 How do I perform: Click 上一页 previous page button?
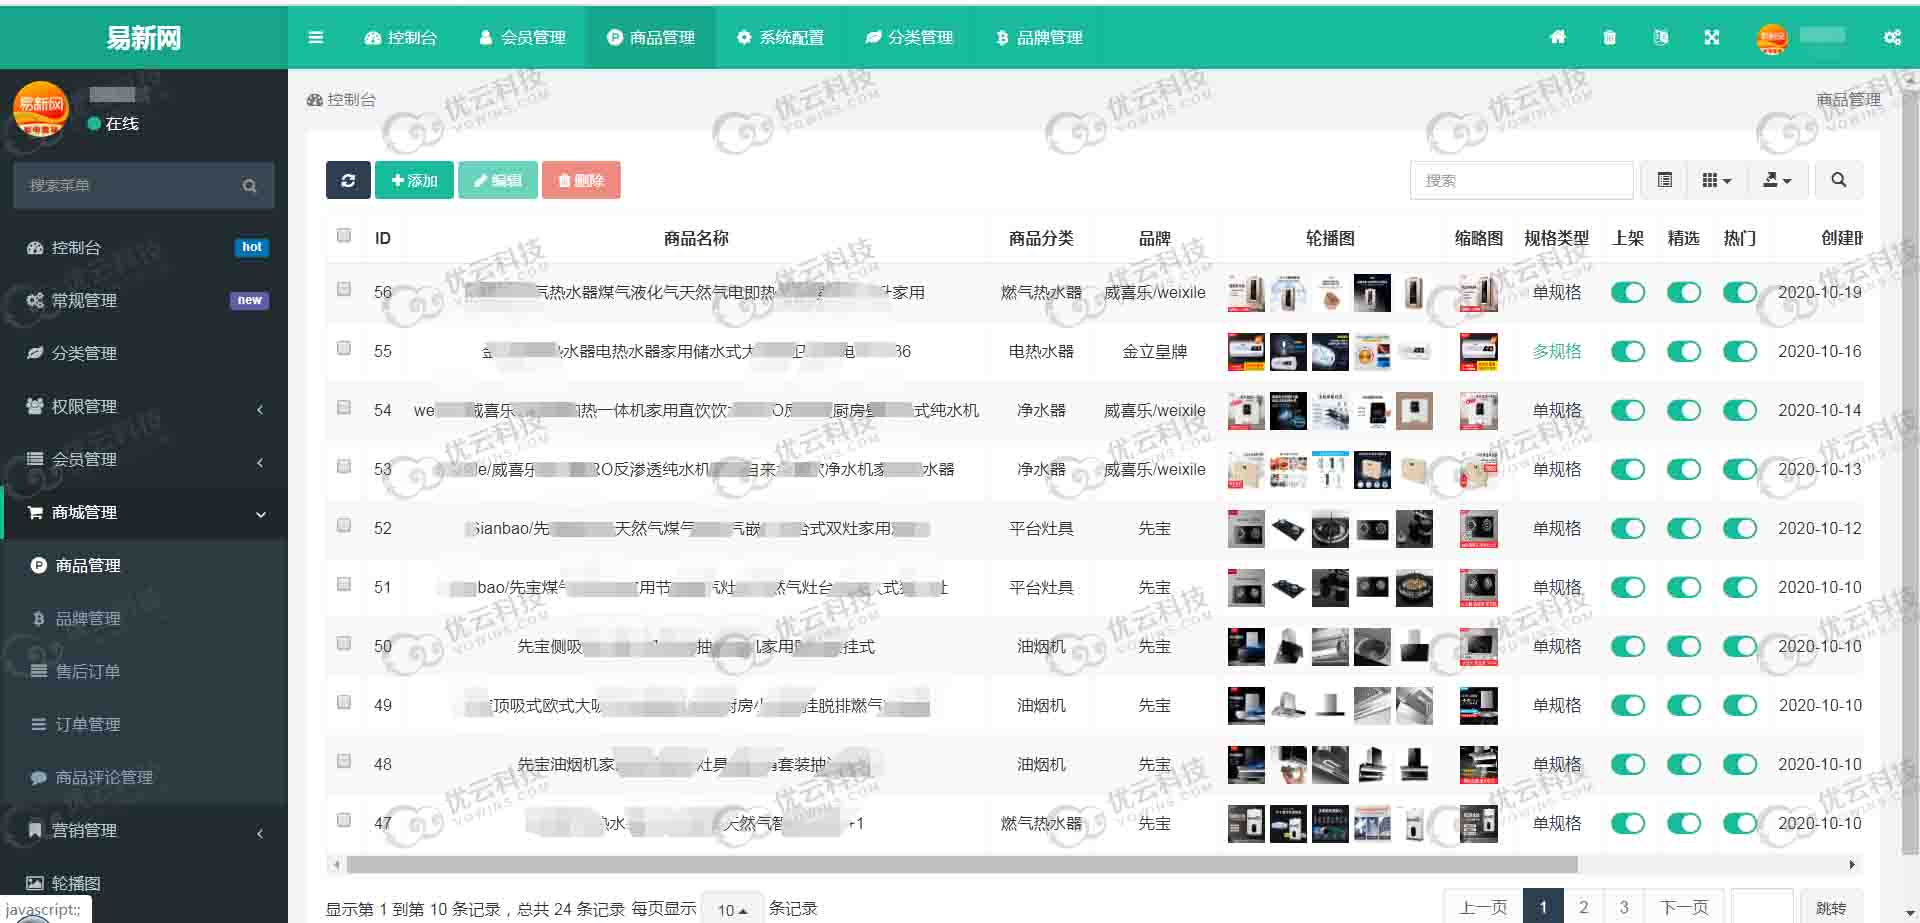click(1483, 907)
